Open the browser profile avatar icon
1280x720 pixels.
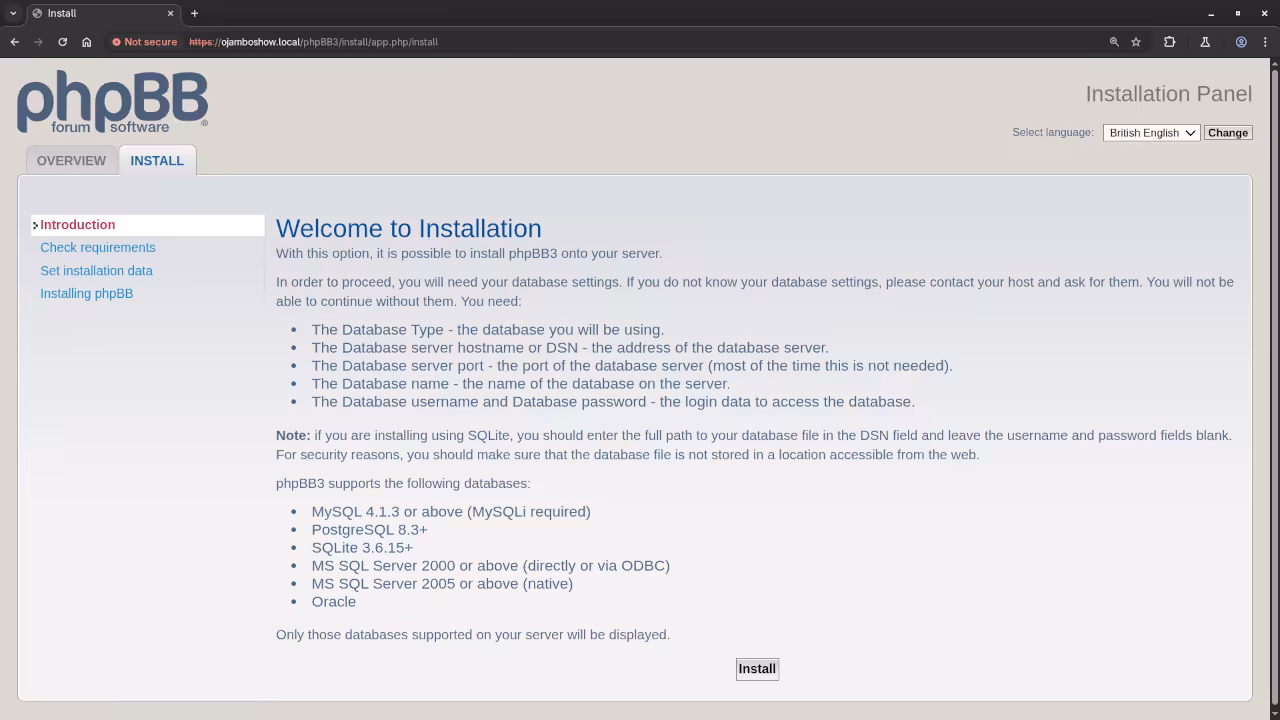(x=1241, y=42)
